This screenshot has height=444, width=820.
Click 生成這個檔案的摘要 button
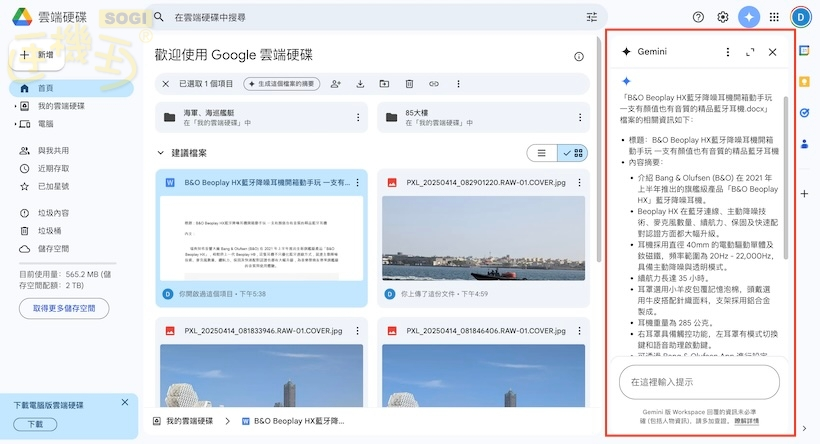(x=281, y=84)
